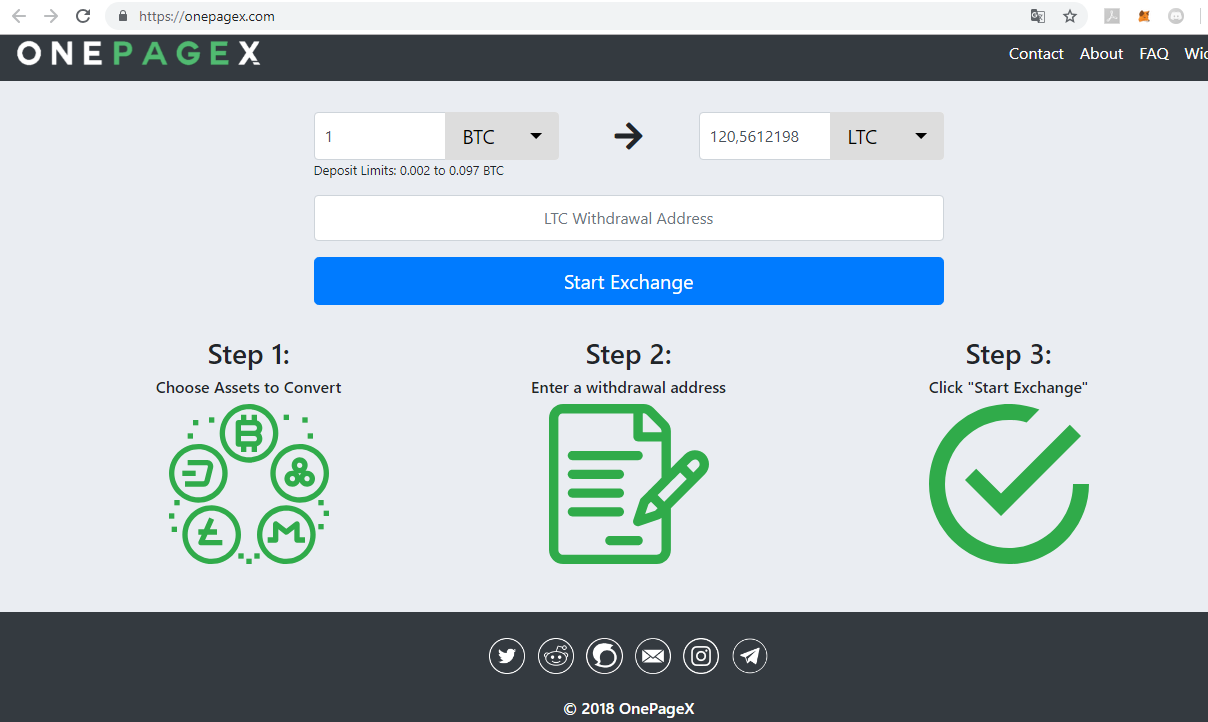Click the Discord-style extension icon

pyautogui.click(x=1176, y=16)
